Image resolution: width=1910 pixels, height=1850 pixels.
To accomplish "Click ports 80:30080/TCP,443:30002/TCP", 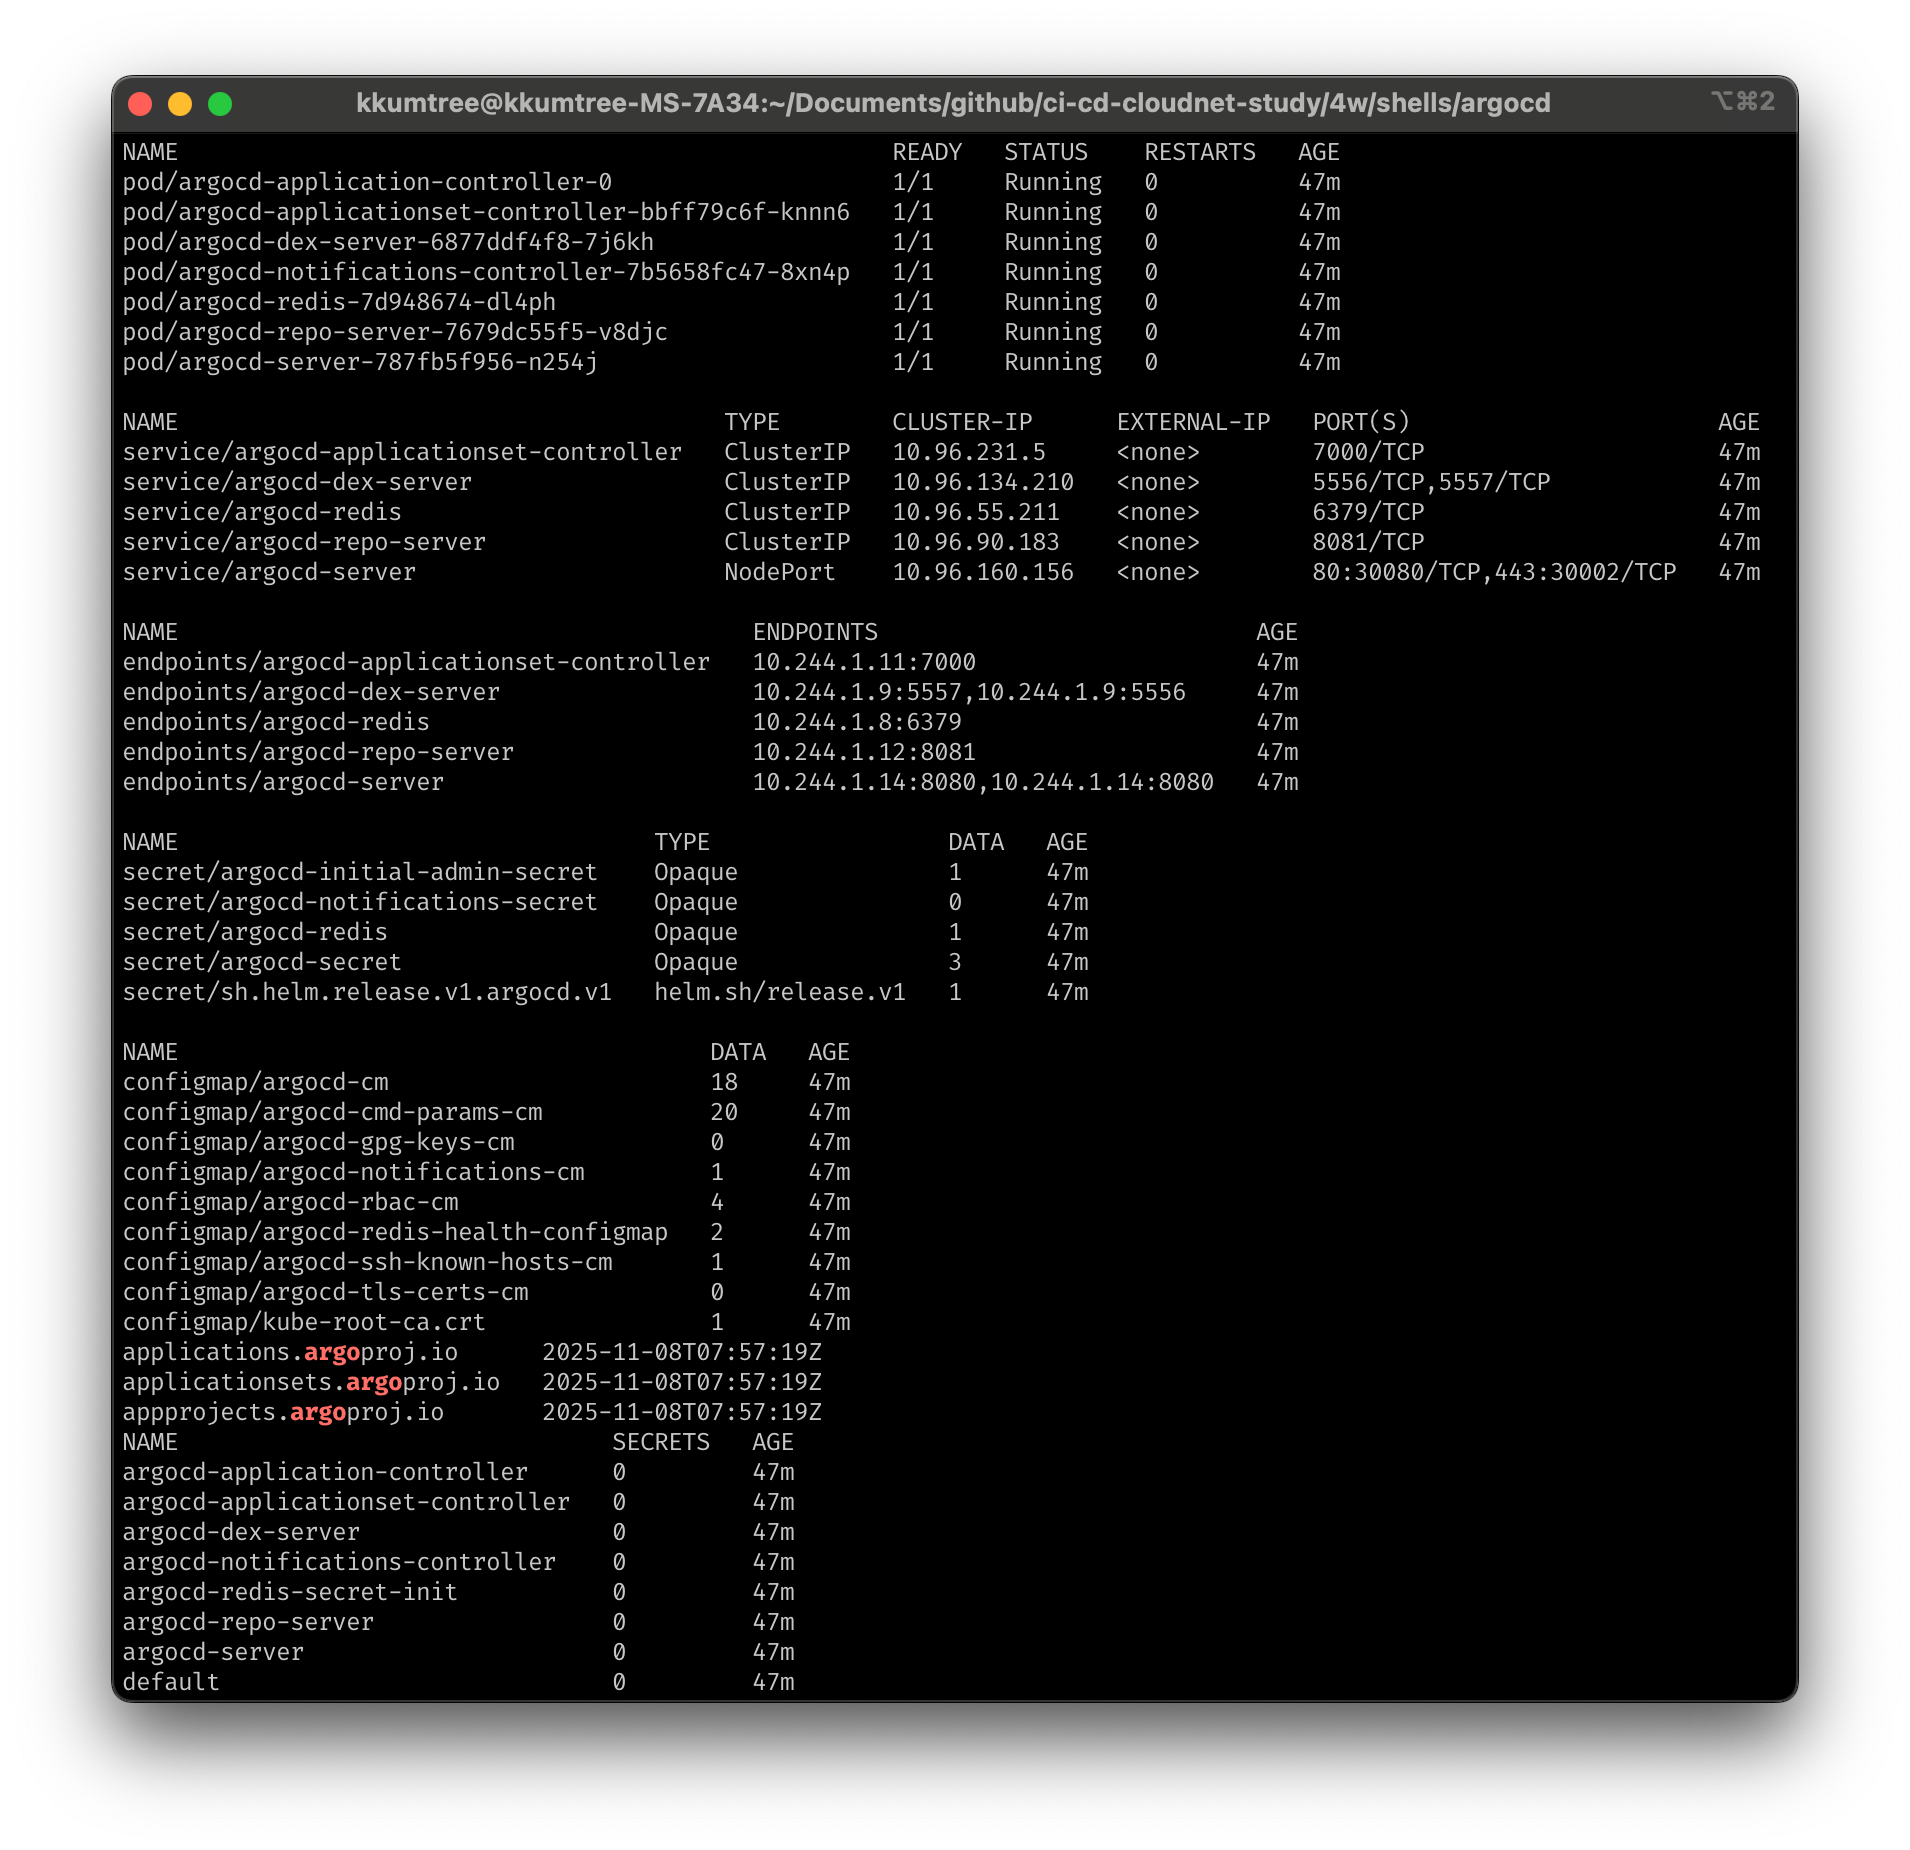I will [1494, 573].
